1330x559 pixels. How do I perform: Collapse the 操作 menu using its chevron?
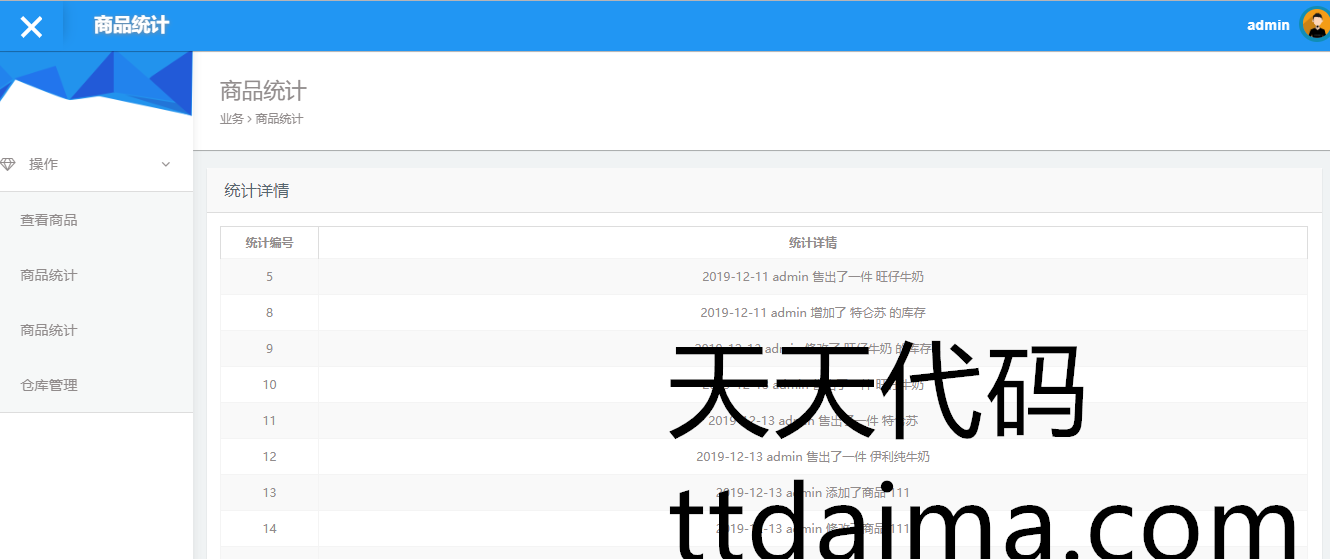[x=166, y=165]
